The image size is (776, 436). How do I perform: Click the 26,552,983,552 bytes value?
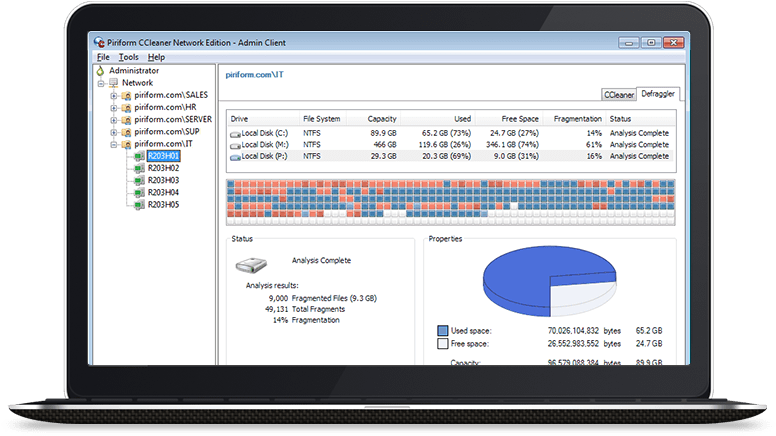573,343
